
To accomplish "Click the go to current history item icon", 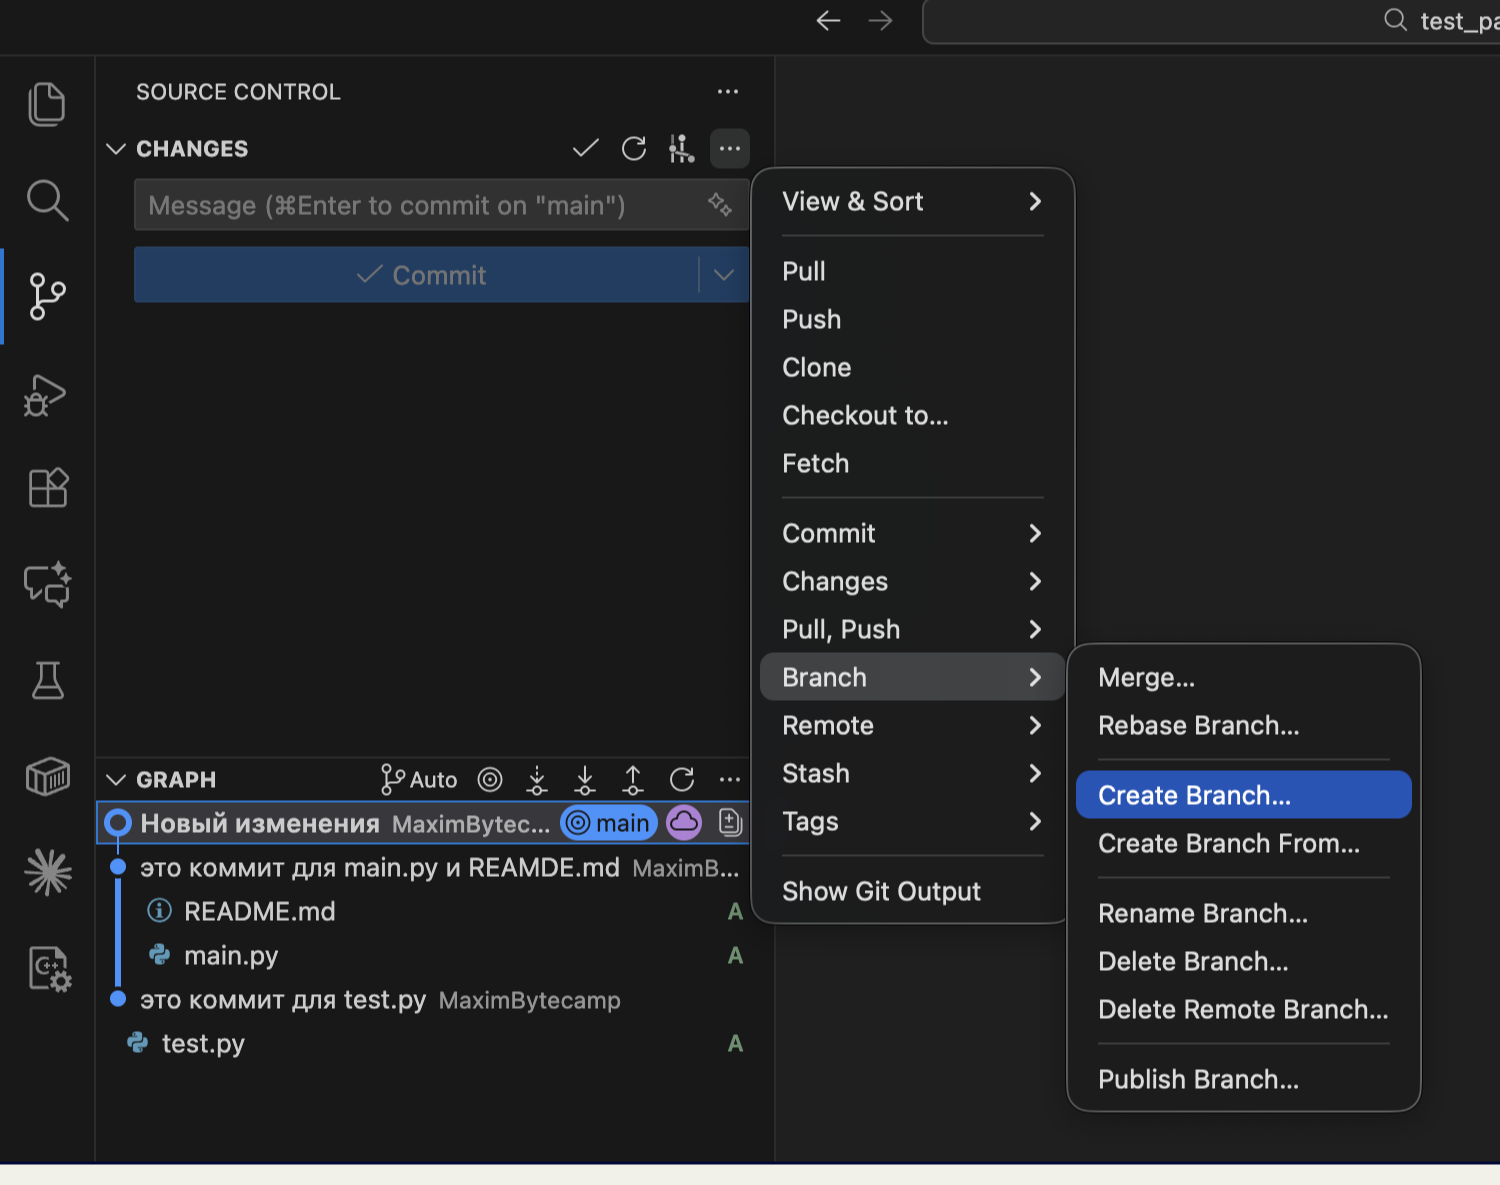I will (x=490, y=780).
